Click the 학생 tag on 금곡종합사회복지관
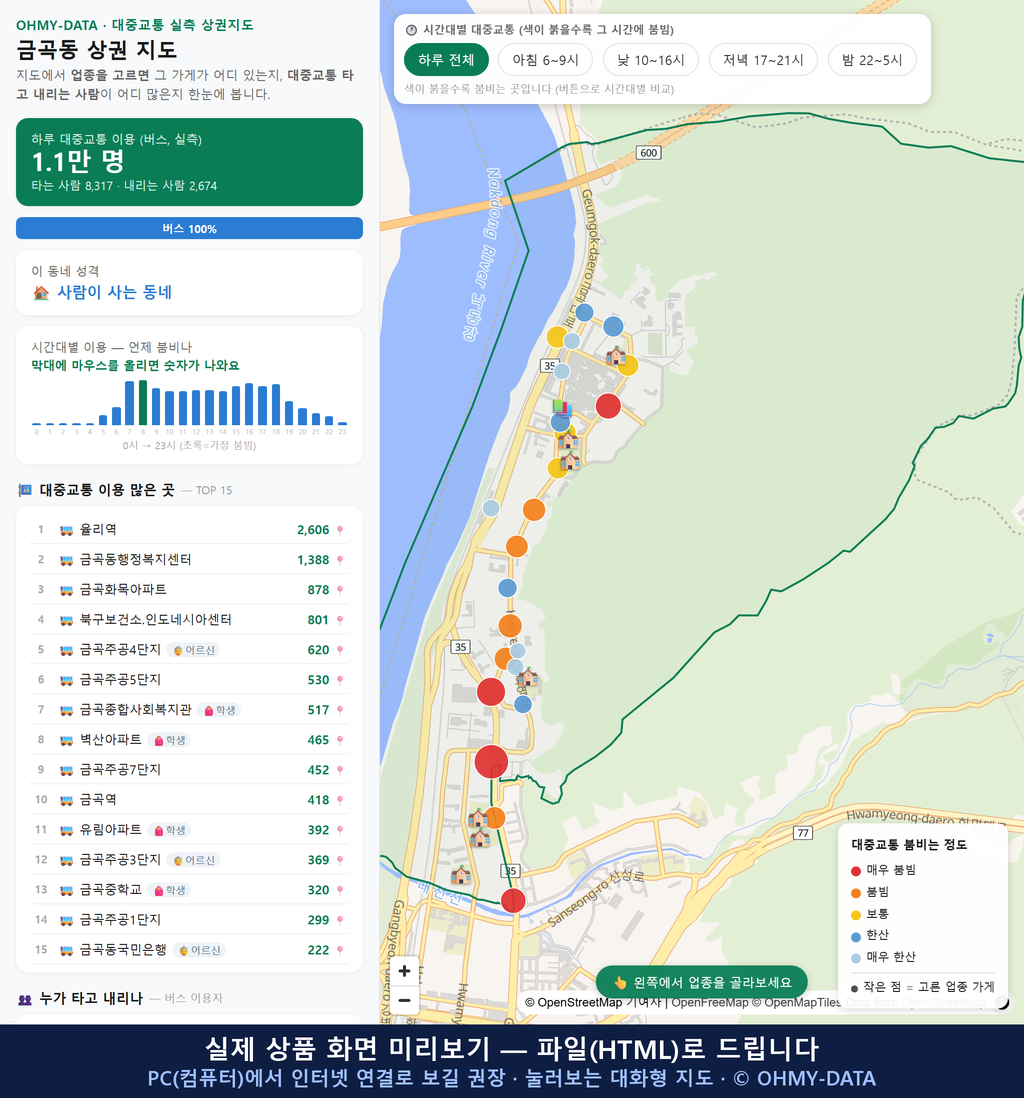The image size is (1024, 1098). pos(219,710)
